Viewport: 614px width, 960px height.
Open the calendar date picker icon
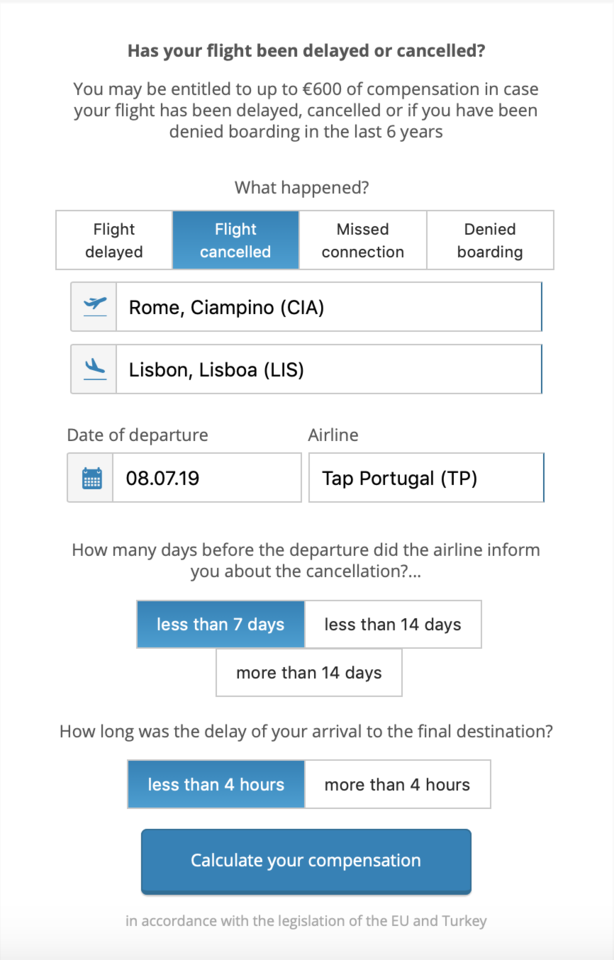tap(91, 478)
